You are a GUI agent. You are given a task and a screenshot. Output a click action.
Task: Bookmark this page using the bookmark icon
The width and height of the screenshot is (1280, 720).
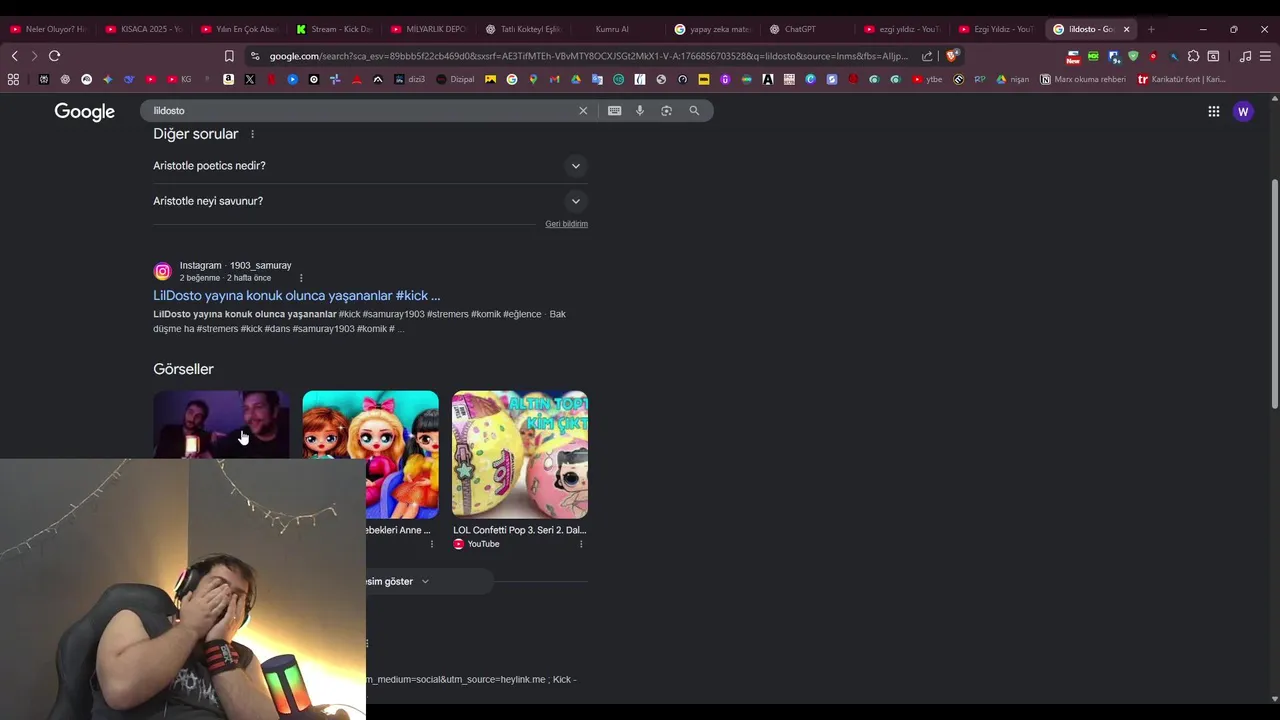229,56
